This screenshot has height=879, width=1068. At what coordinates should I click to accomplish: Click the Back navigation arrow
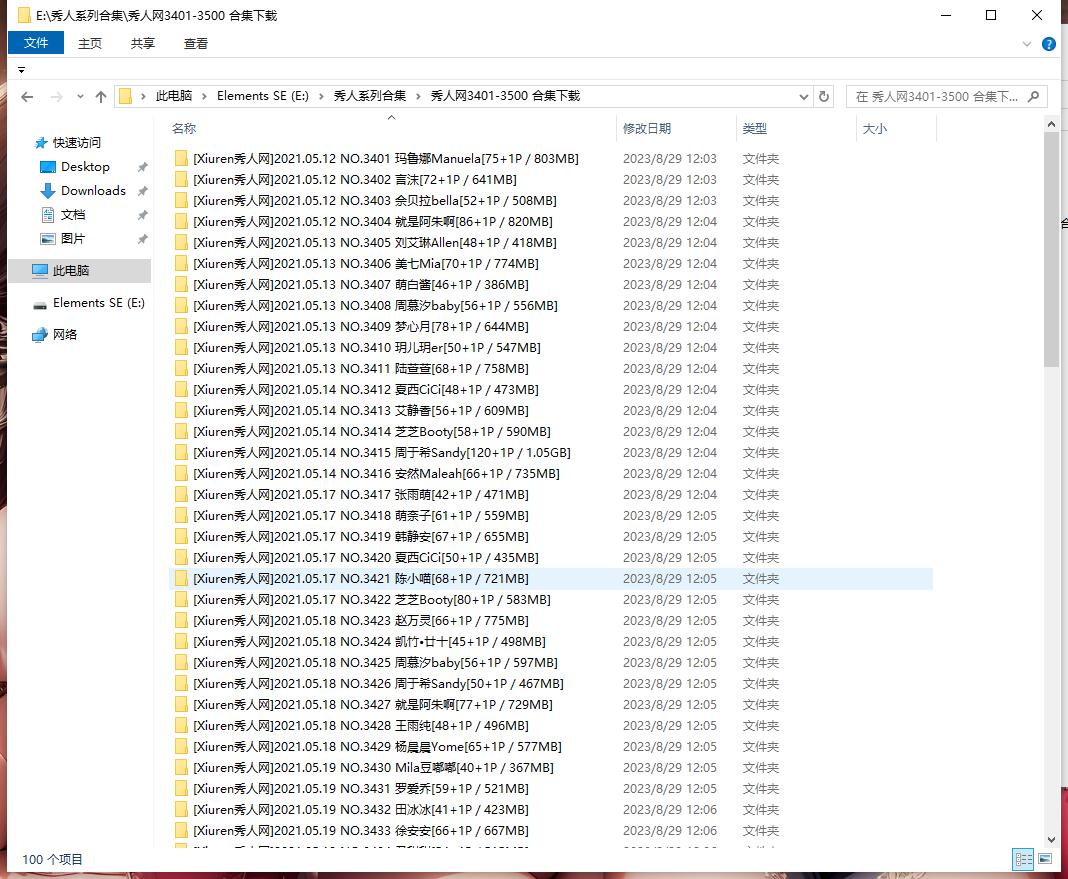point(27,96)
